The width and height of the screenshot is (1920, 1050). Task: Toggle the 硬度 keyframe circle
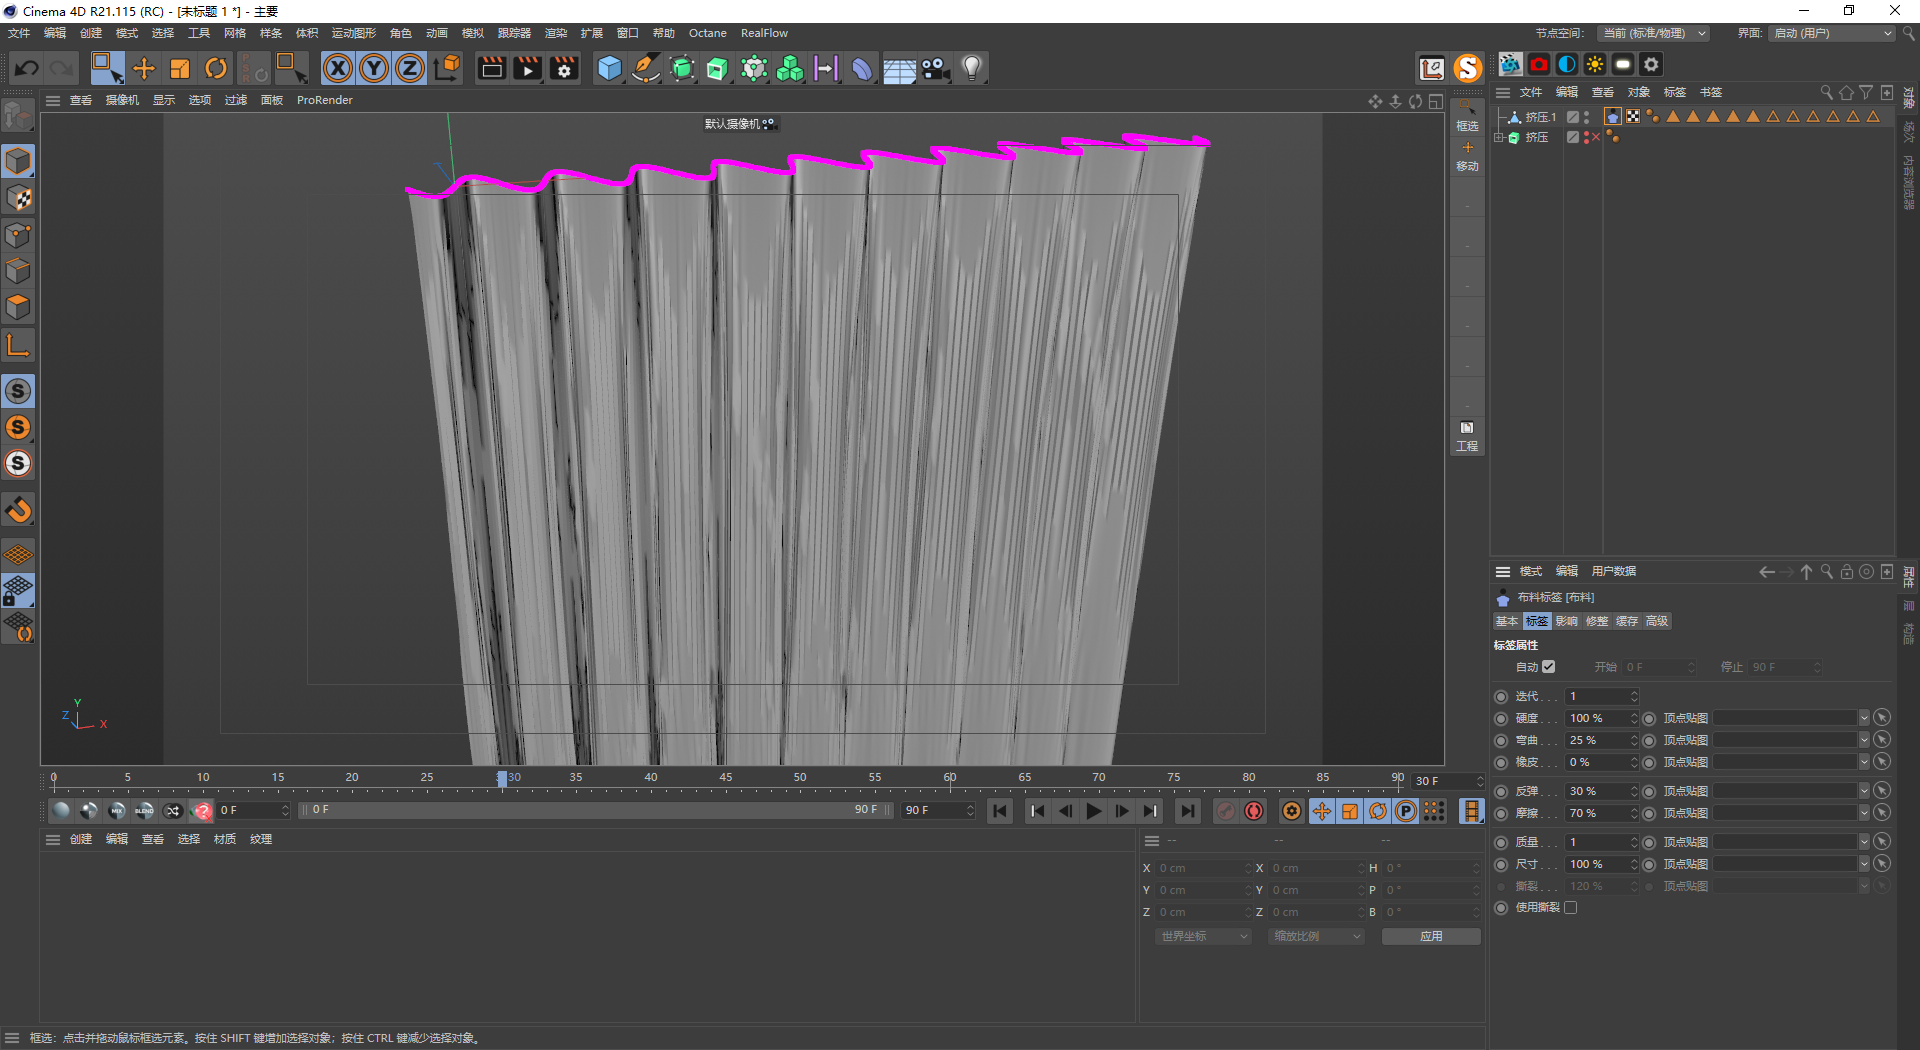pyautogui.click(x=1501, y=718)
